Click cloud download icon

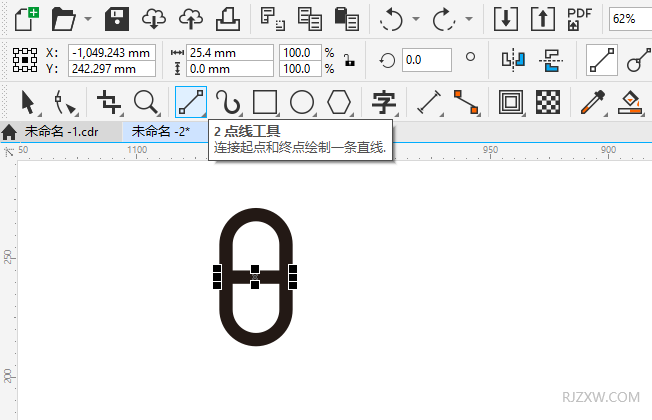tap(154, 19)
